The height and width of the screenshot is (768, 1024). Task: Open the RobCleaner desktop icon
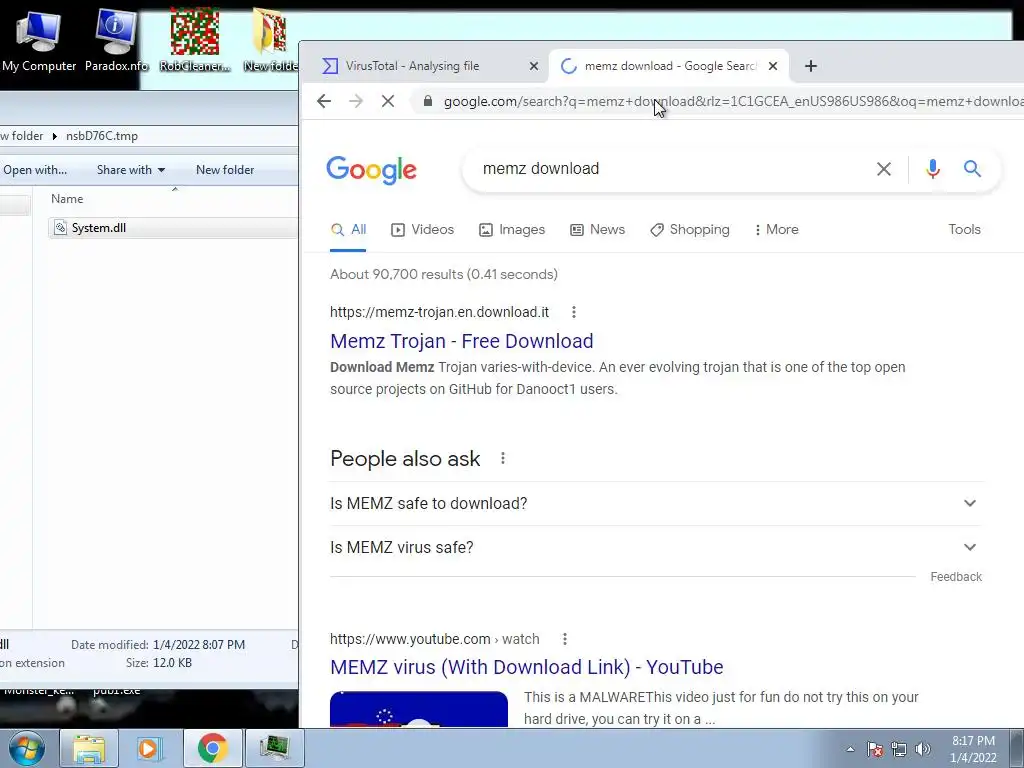[195, 39]
